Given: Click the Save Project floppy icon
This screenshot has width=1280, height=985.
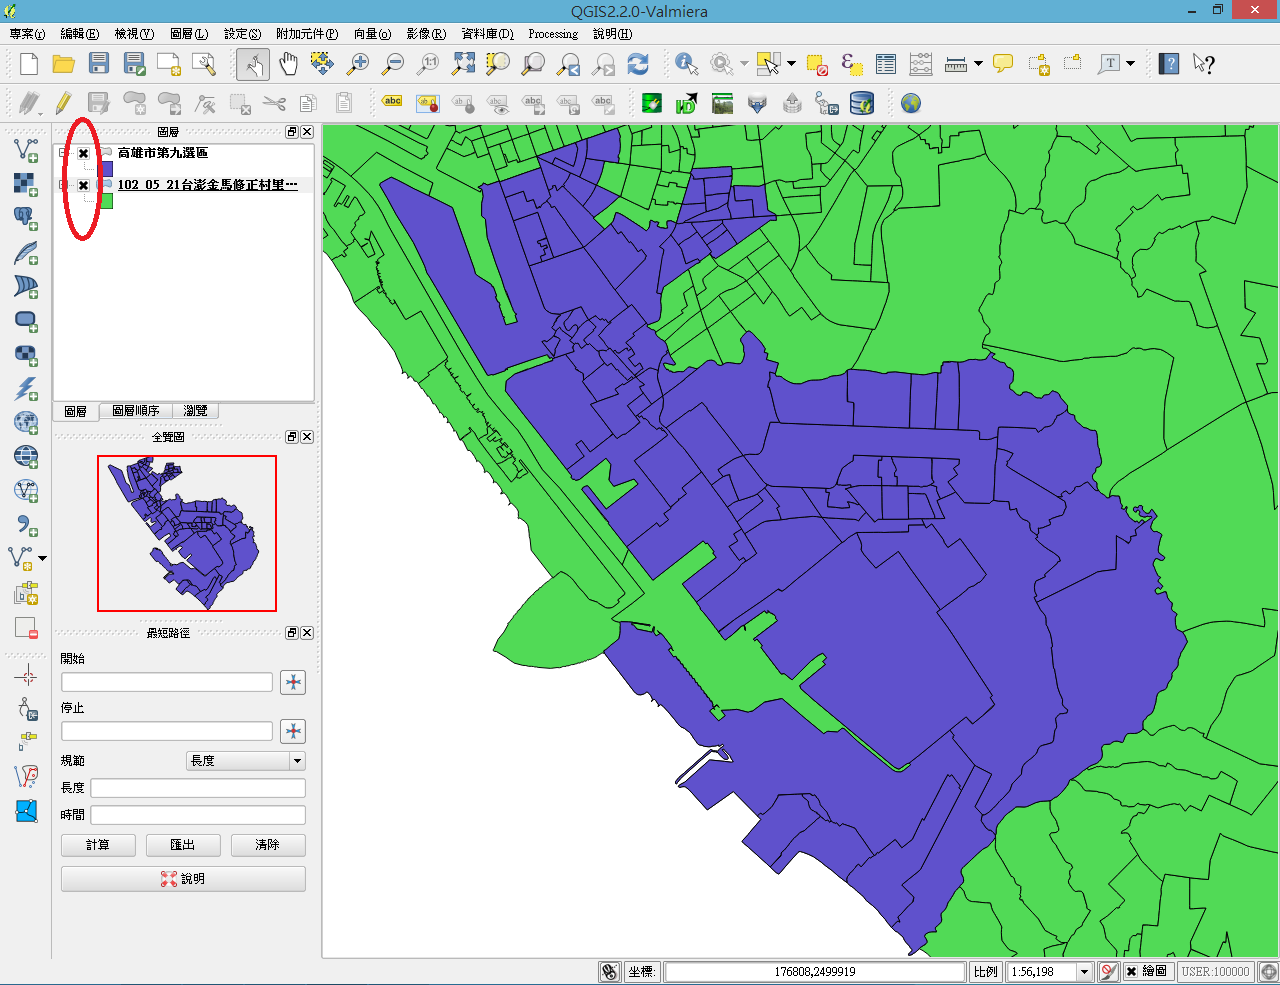Looking at the screenshot, I should click(x=98, y=64).
